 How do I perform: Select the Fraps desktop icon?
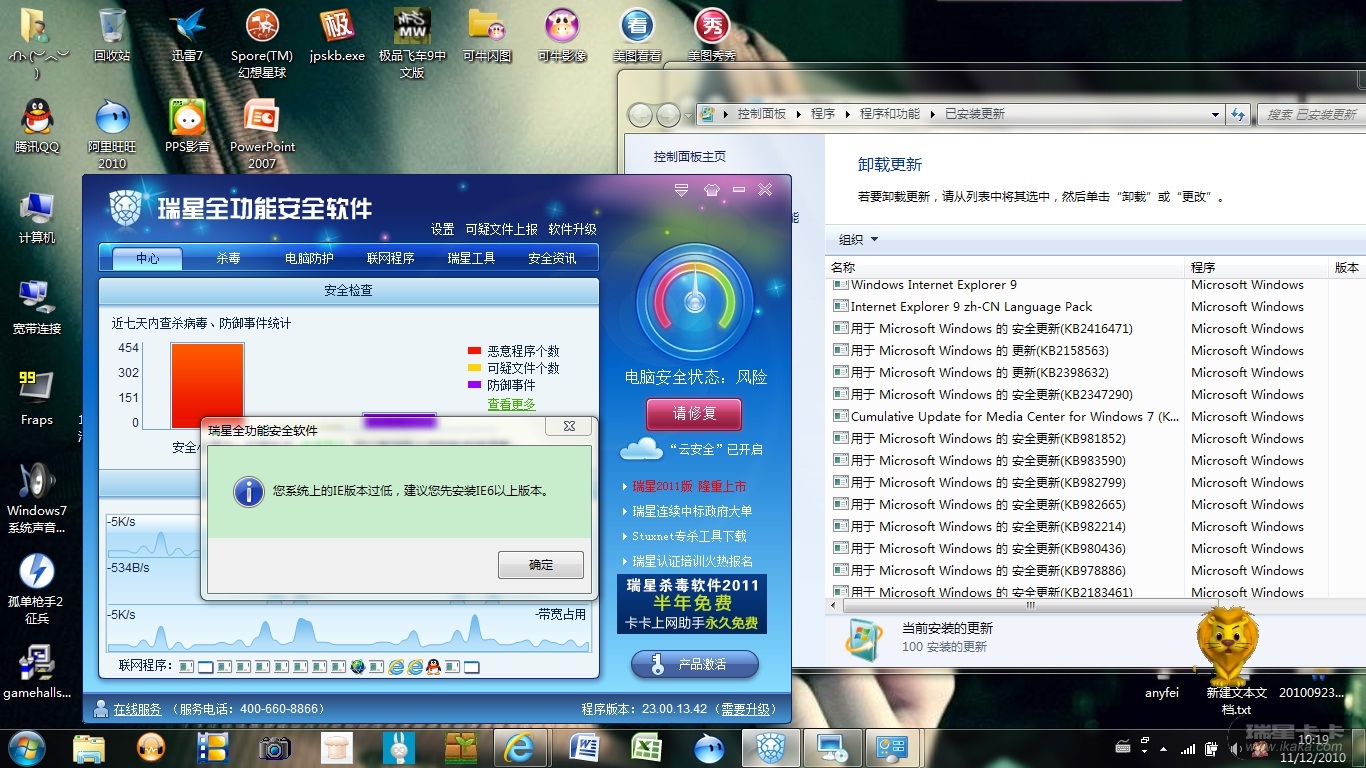[37, 398]
